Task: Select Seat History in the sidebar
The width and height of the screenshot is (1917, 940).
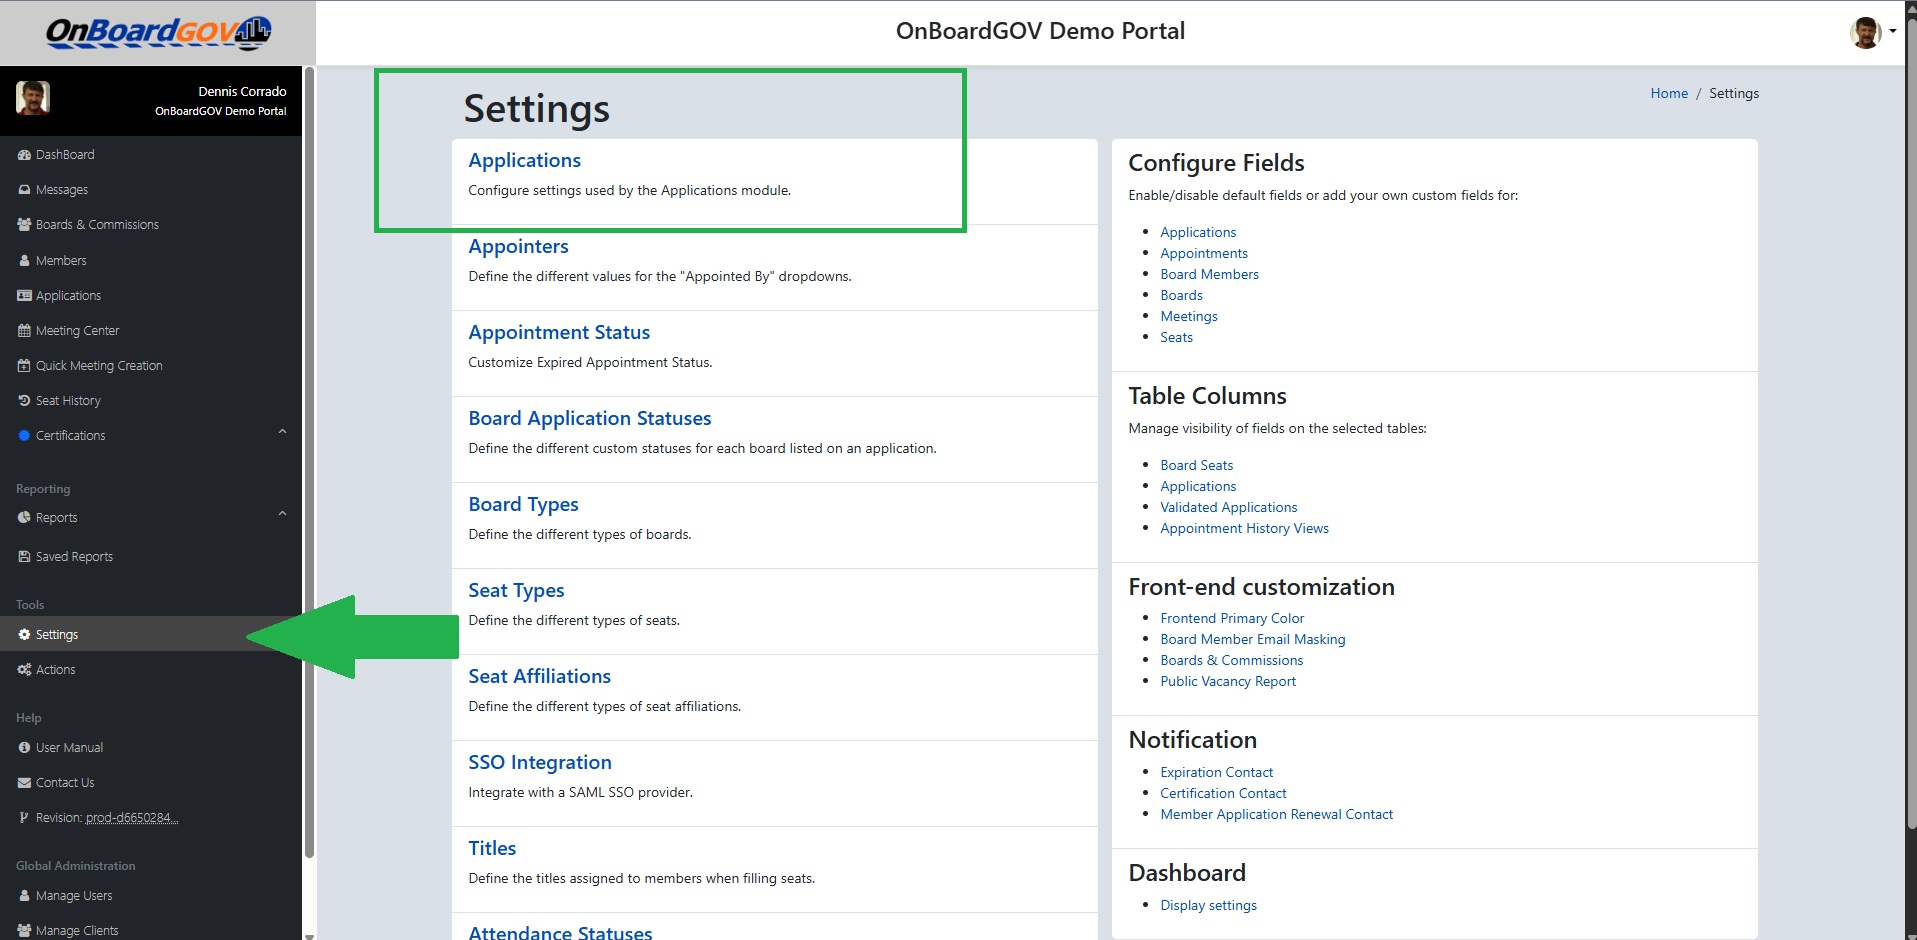Action: pos(68,401)
